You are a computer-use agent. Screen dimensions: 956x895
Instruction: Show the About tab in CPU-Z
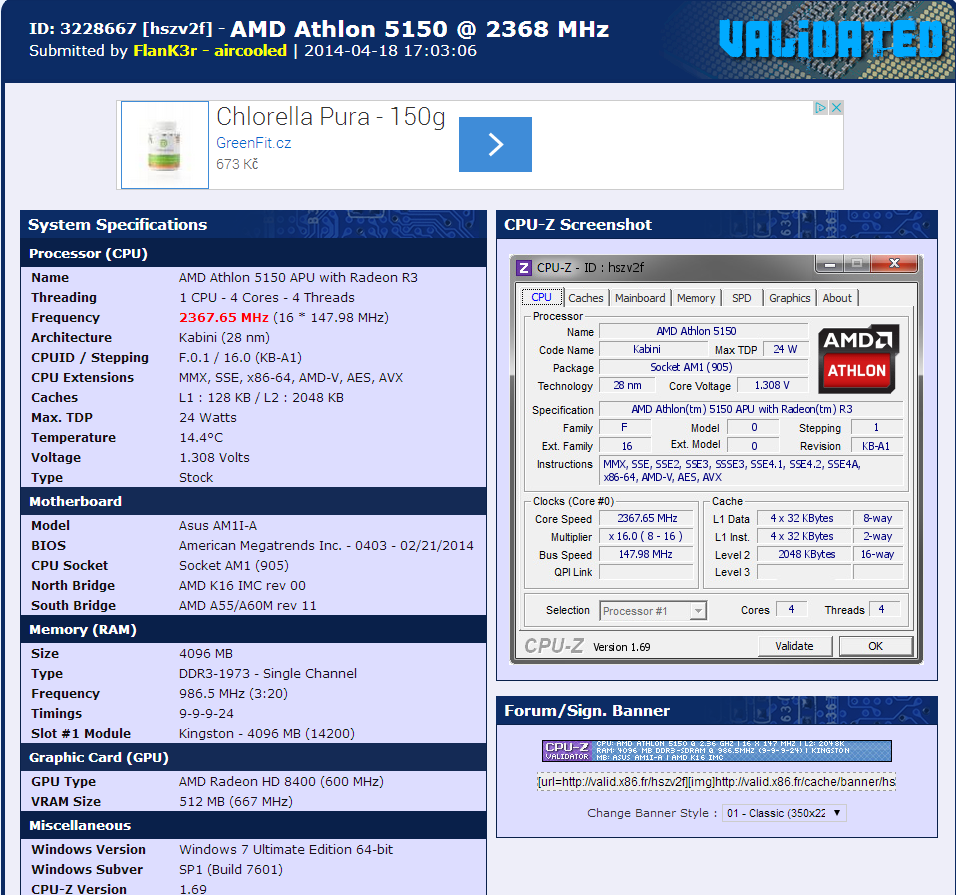point(836,298)
